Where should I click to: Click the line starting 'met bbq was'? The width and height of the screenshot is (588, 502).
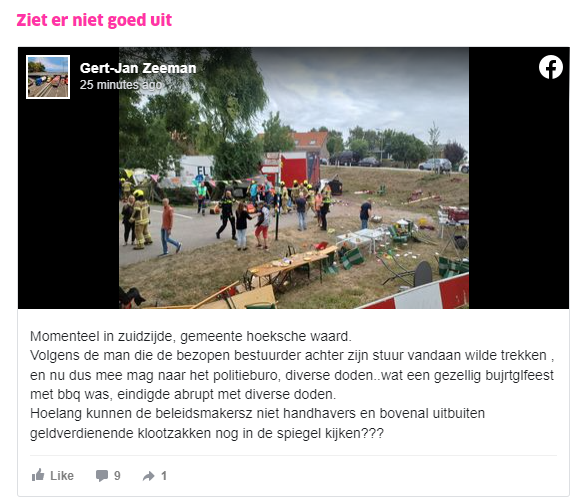point(183,394)
